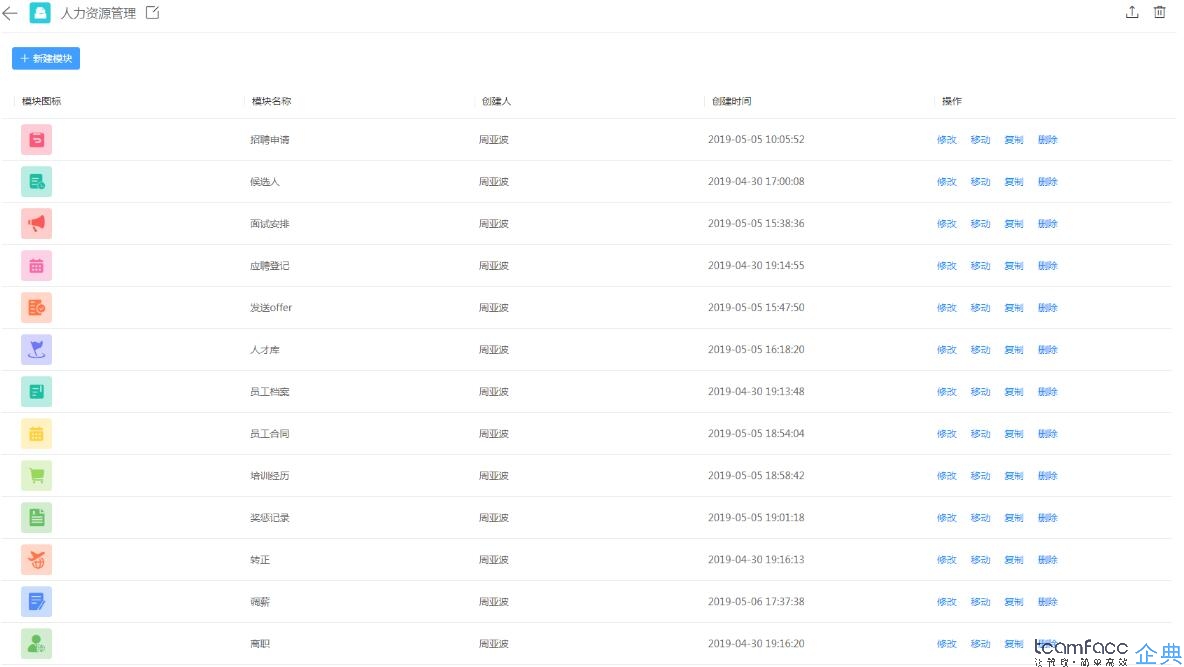Click the 人力资源管理 title text
The image size is (1184, 667).
(x=98, y=14)
